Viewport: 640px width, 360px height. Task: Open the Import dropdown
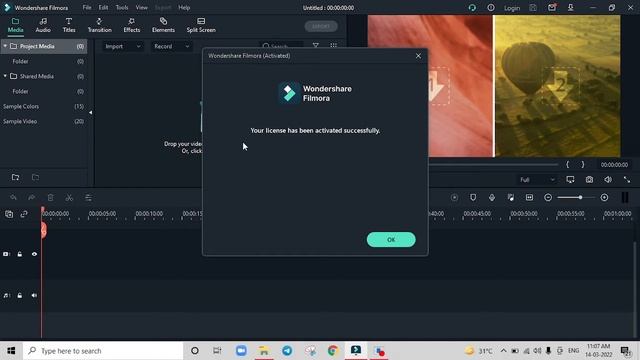(123, 47)
